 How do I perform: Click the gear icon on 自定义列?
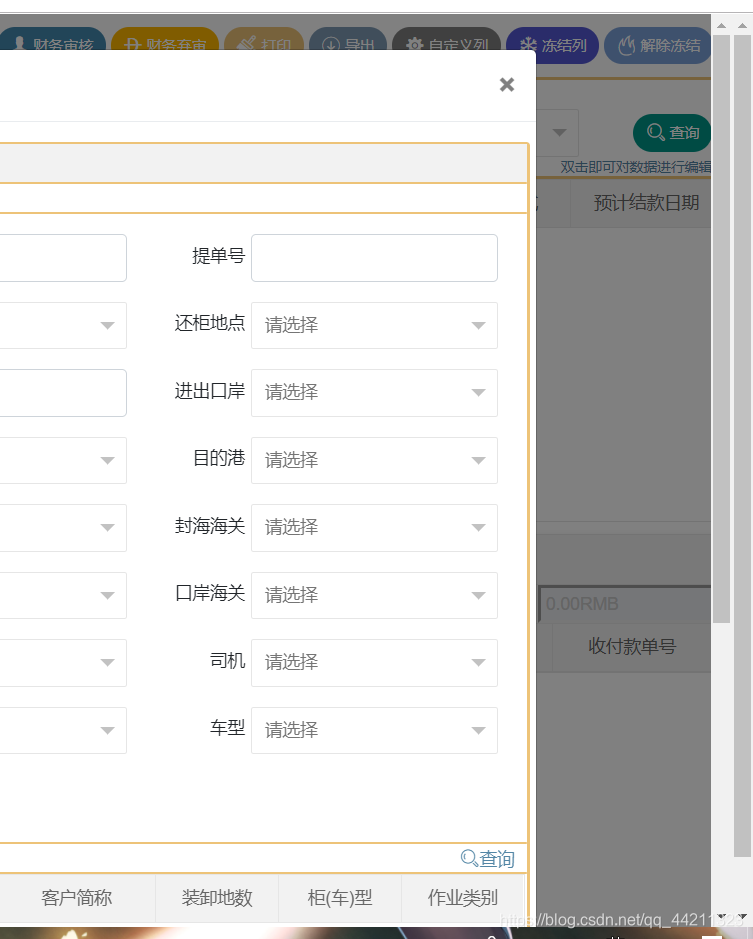[415, 44]
